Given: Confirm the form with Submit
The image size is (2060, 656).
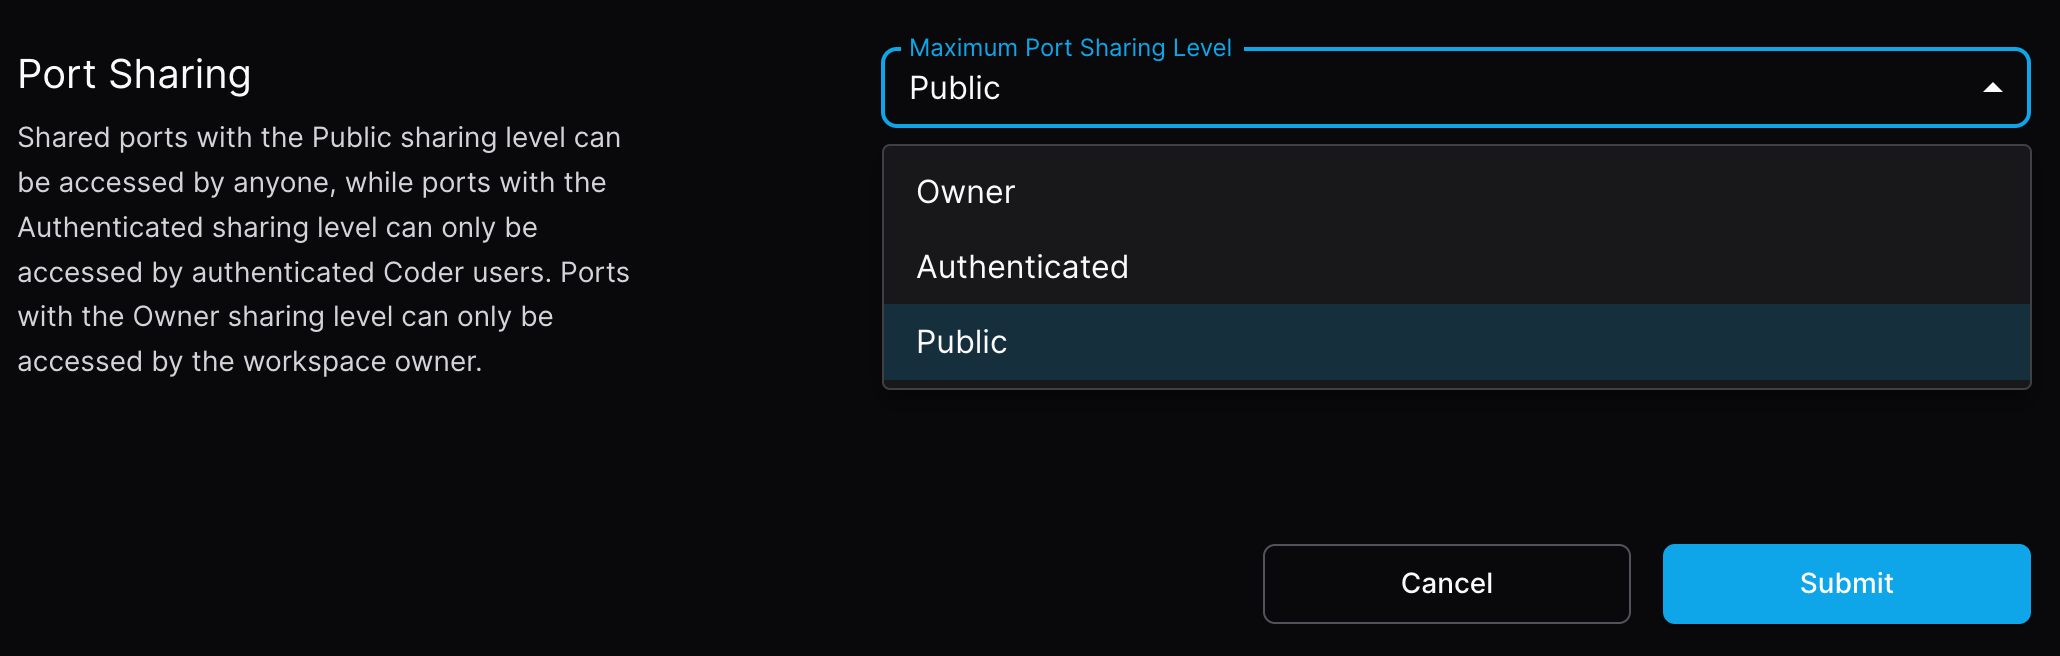Looking at the screenshot, I should [1845, 584].
